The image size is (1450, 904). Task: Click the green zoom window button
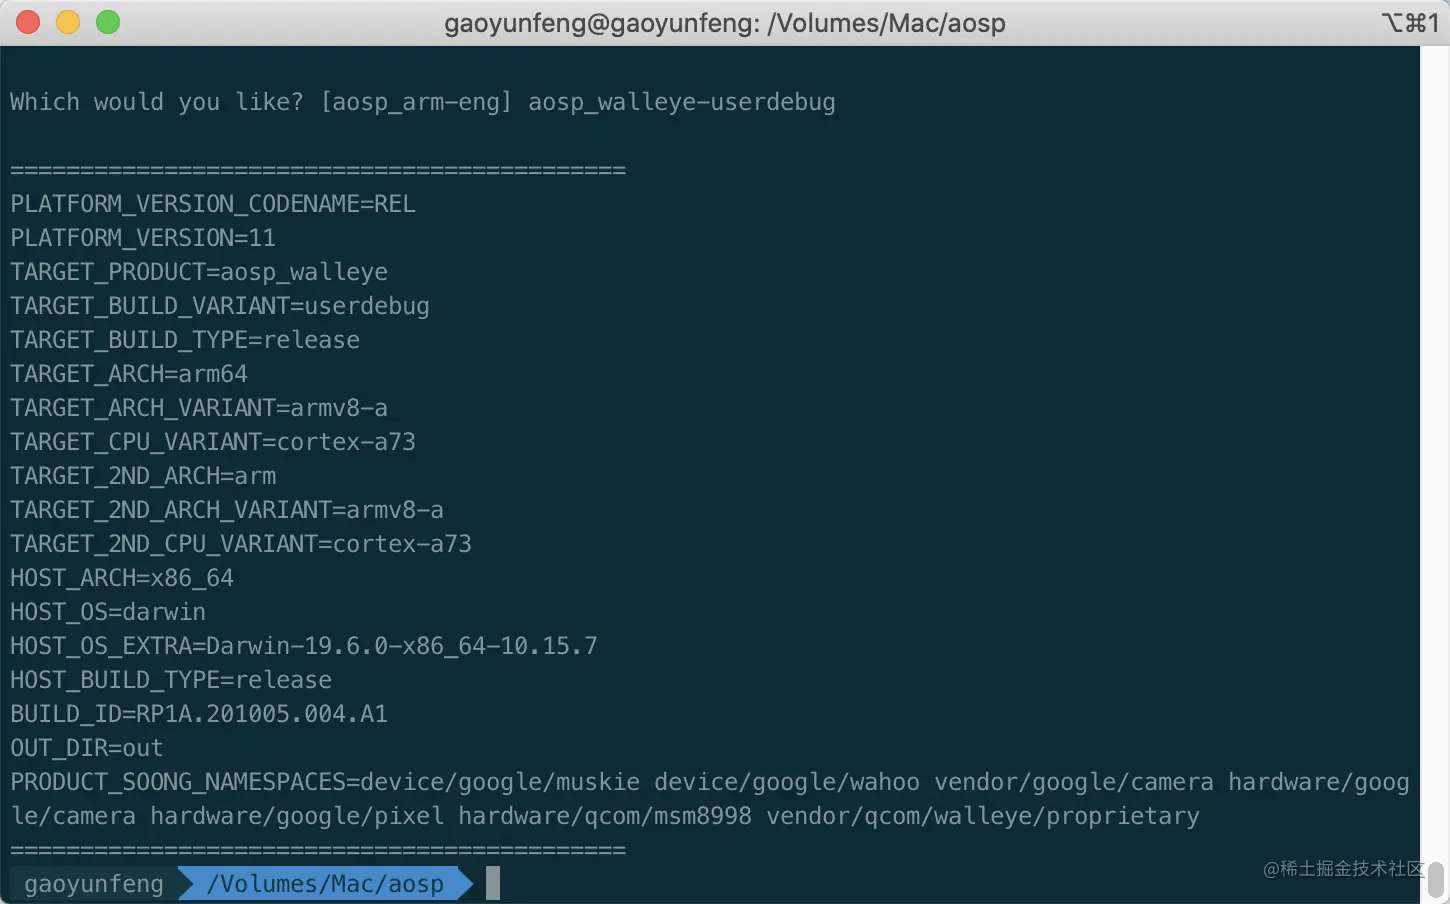pos(108,22)
